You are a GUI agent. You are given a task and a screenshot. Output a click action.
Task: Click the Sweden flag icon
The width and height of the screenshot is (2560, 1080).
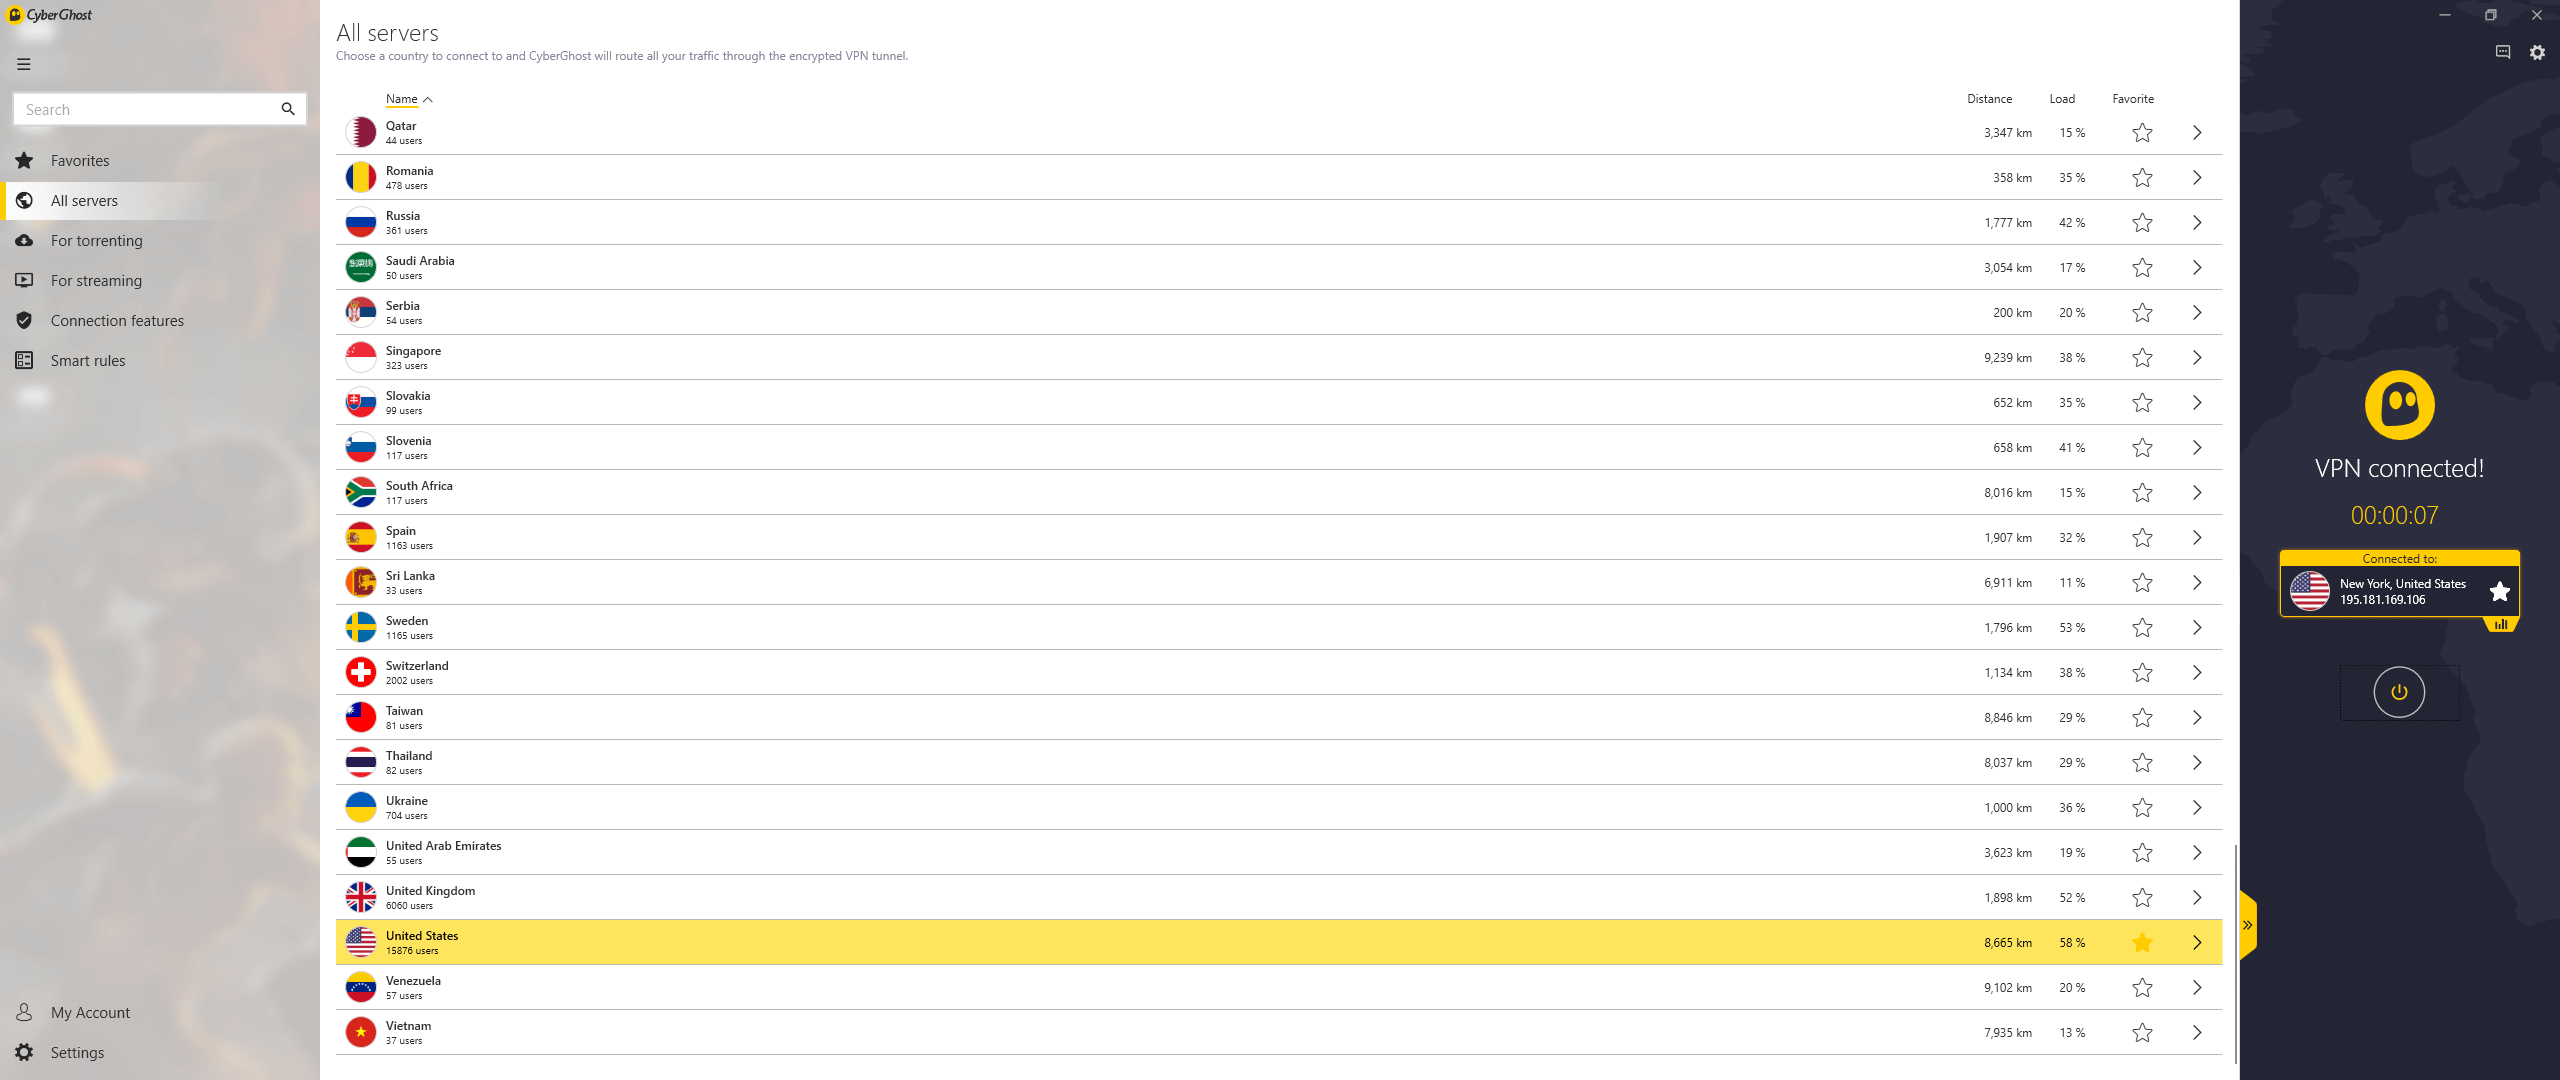click(x=361, y=627)
